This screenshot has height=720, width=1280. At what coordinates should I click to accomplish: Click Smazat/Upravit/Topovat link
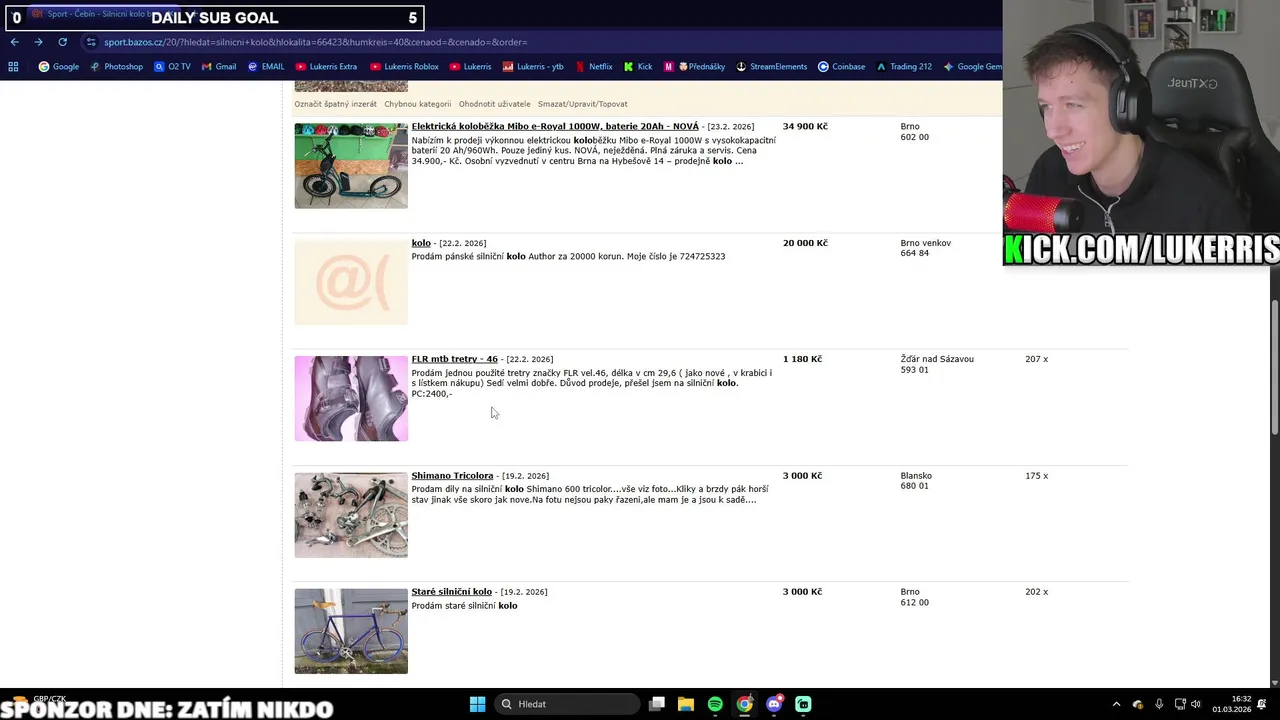(582, 104)
